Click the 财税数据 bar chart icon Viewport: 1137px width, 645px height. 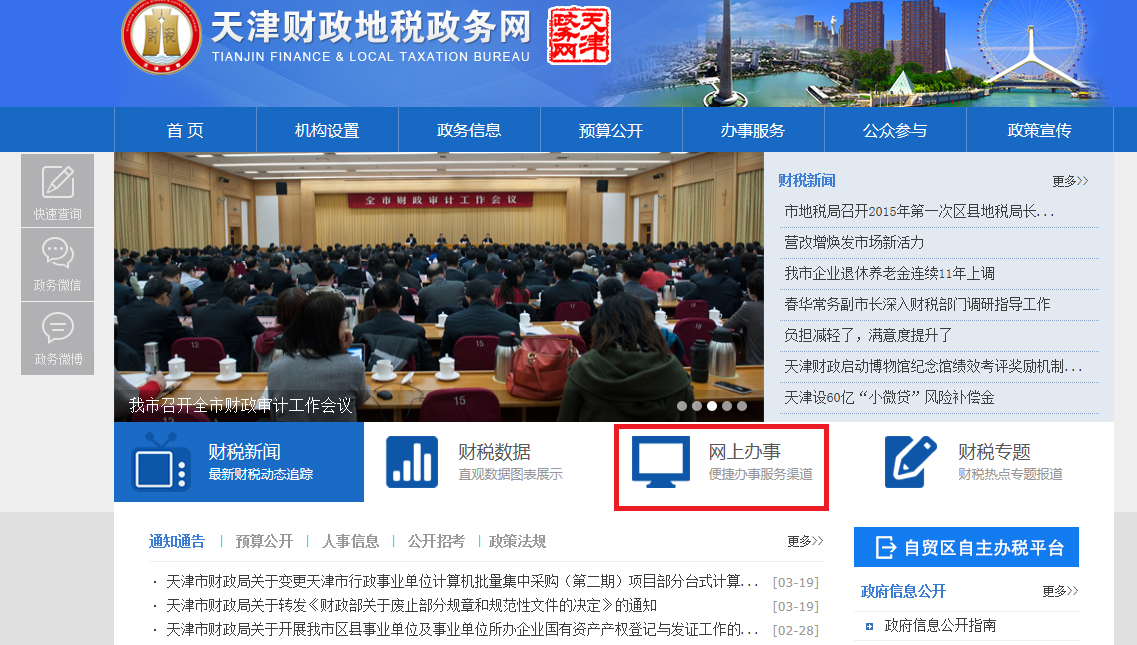412,462
